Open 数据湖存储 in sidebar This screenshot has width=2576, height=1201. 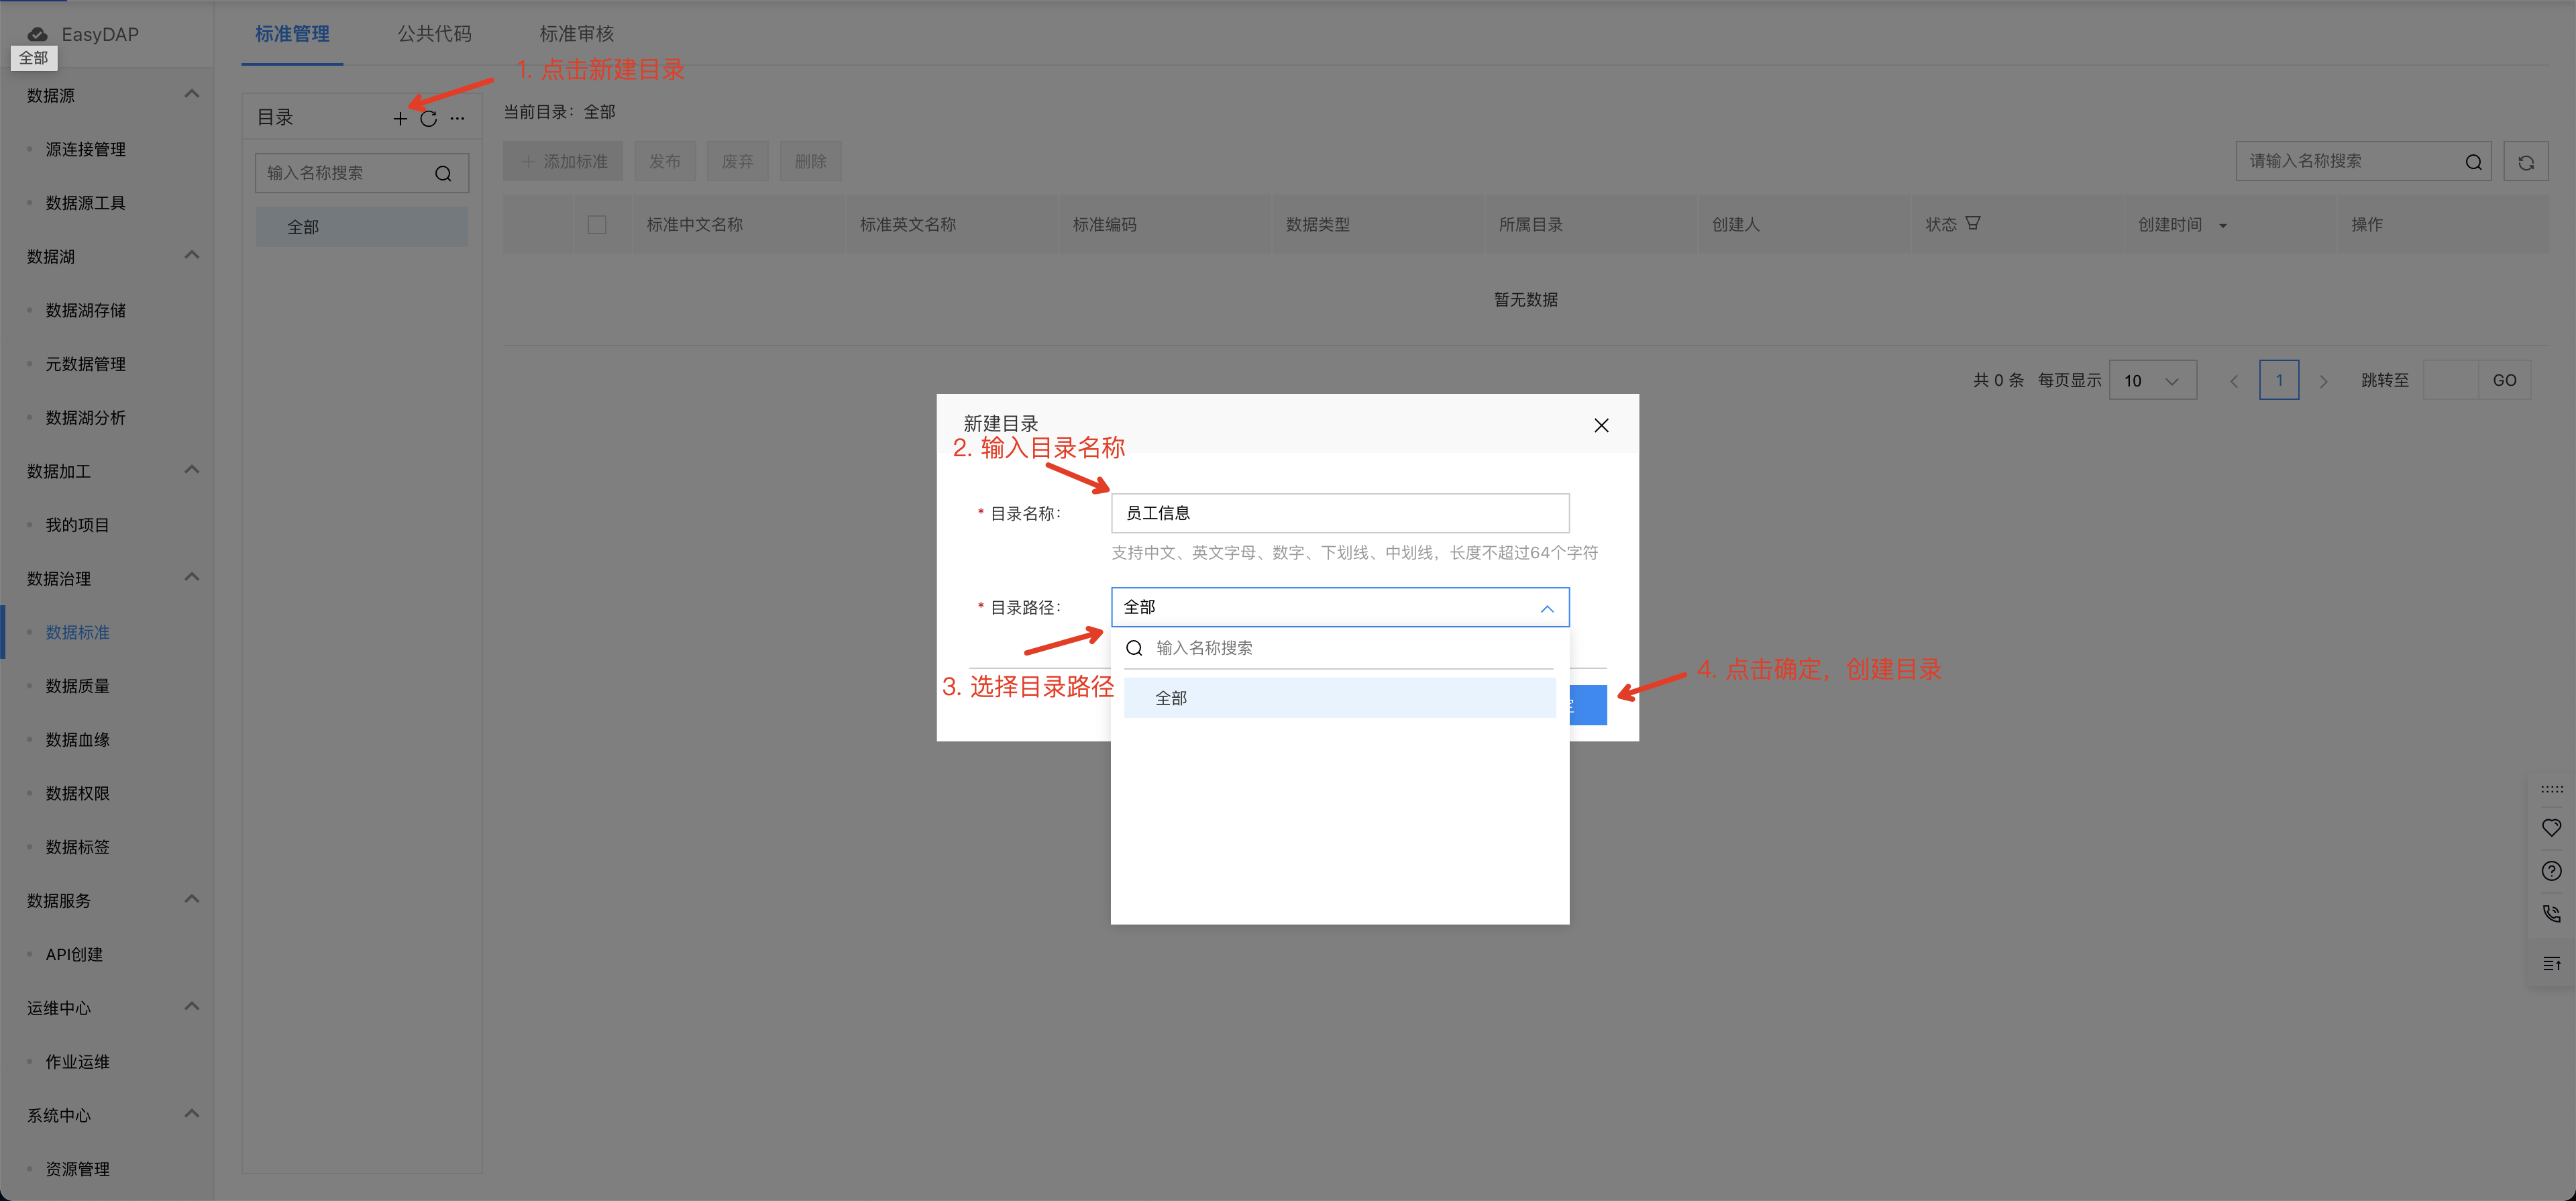pos(86,311)
